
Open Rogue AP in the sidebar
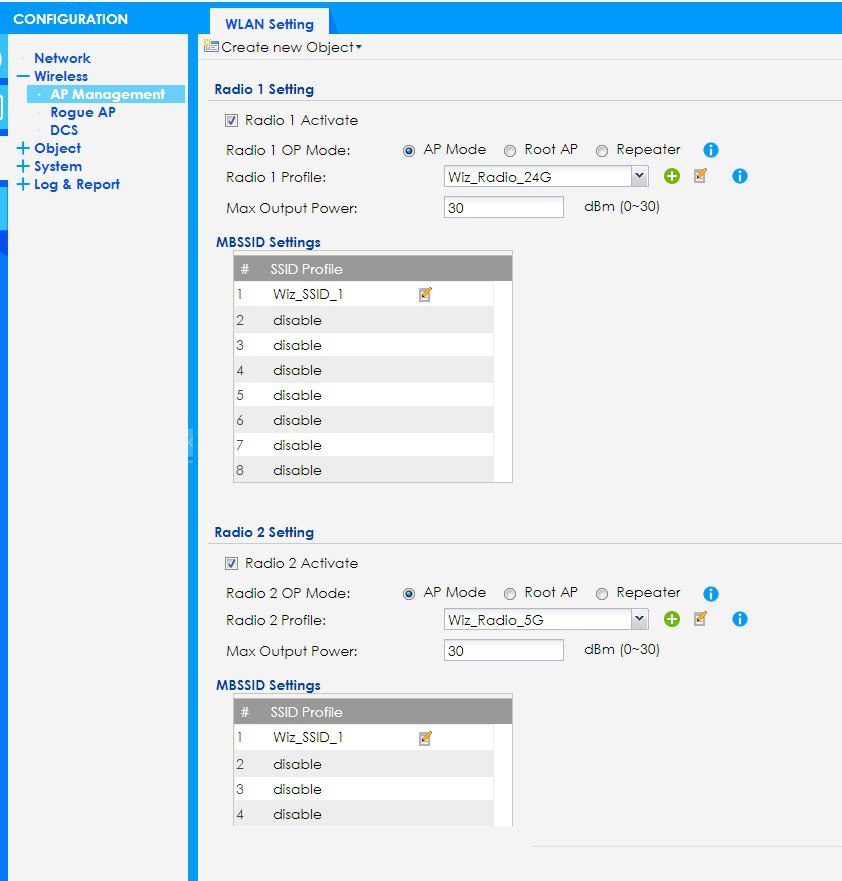click(83, 112)
